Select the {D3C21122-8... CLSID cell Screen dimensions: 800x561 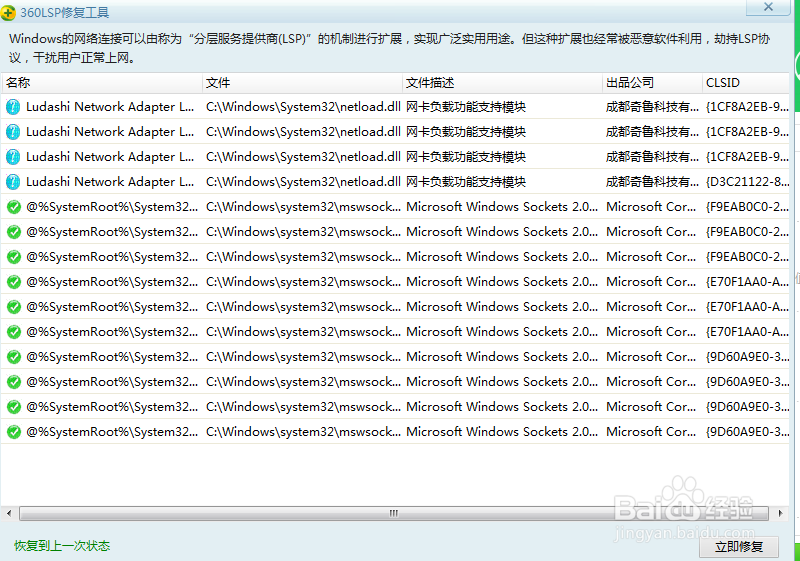[747, 182]
